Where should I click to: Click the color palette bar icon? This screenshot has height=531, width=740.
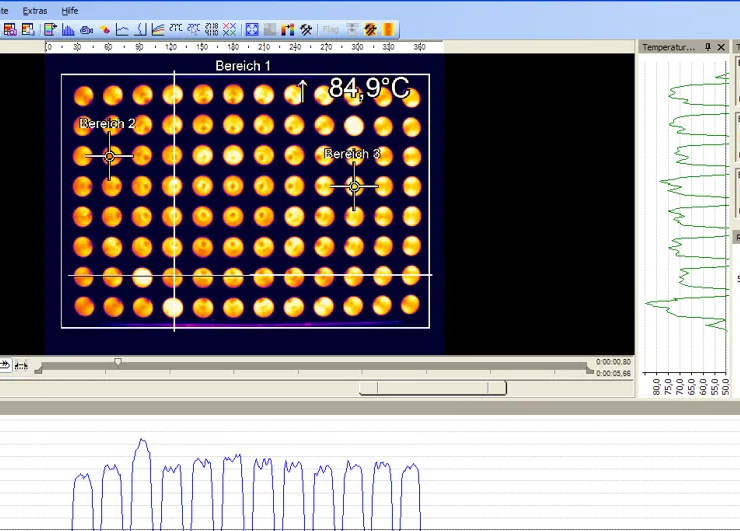point(389,30)
